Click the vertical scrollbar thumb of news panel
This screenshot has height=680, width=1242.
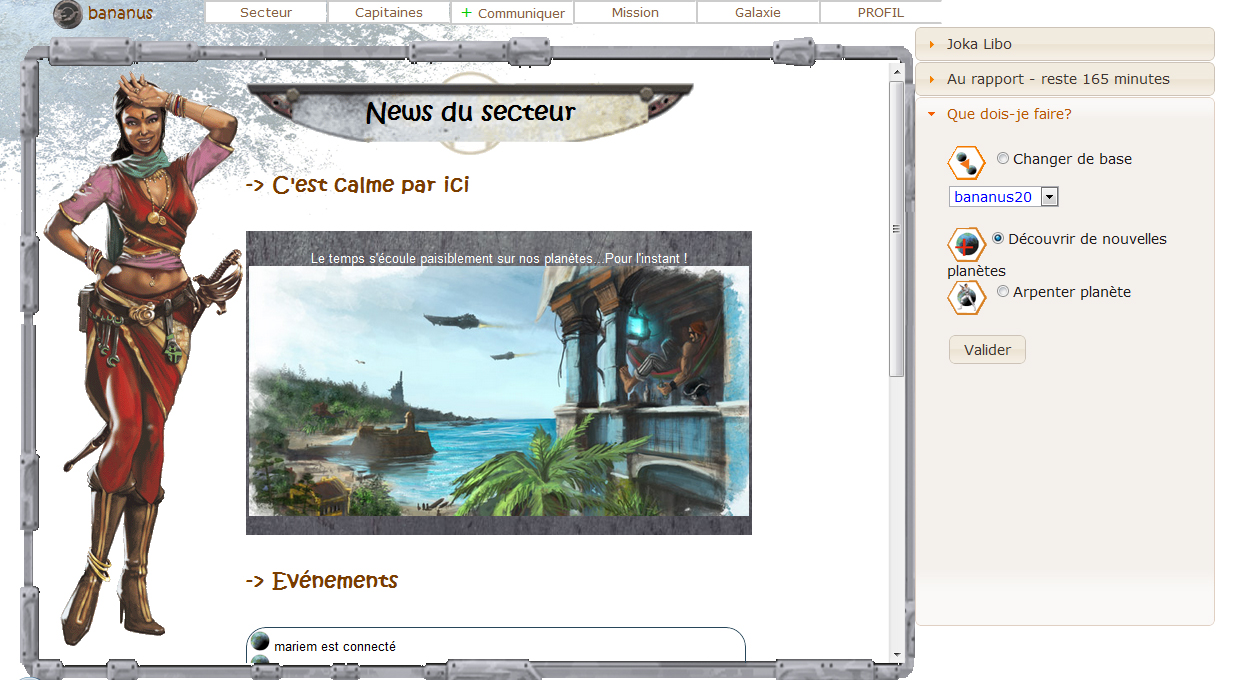pos(896,230)
